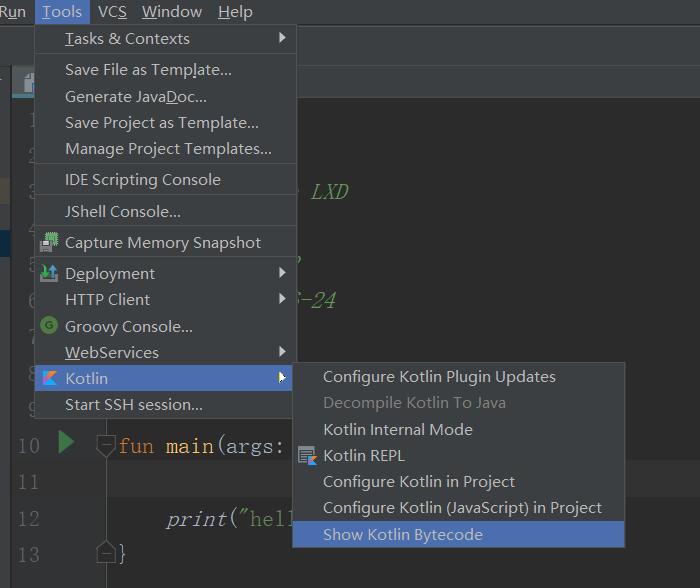This screenshot has height=588, width=700.
Task: Open the IDE Scripting Console
Action: [x=143, y=180]
